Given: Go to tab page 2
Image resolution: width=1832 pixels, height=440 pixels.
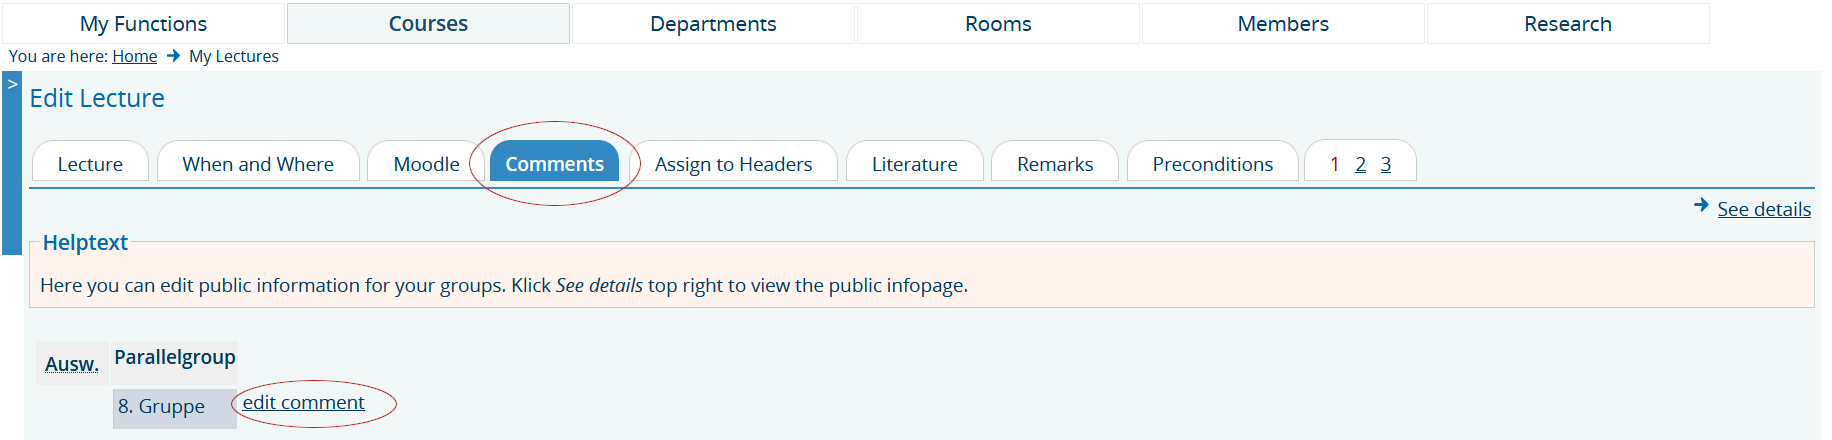Looking at the screenshot, I should coord(1360,164).
